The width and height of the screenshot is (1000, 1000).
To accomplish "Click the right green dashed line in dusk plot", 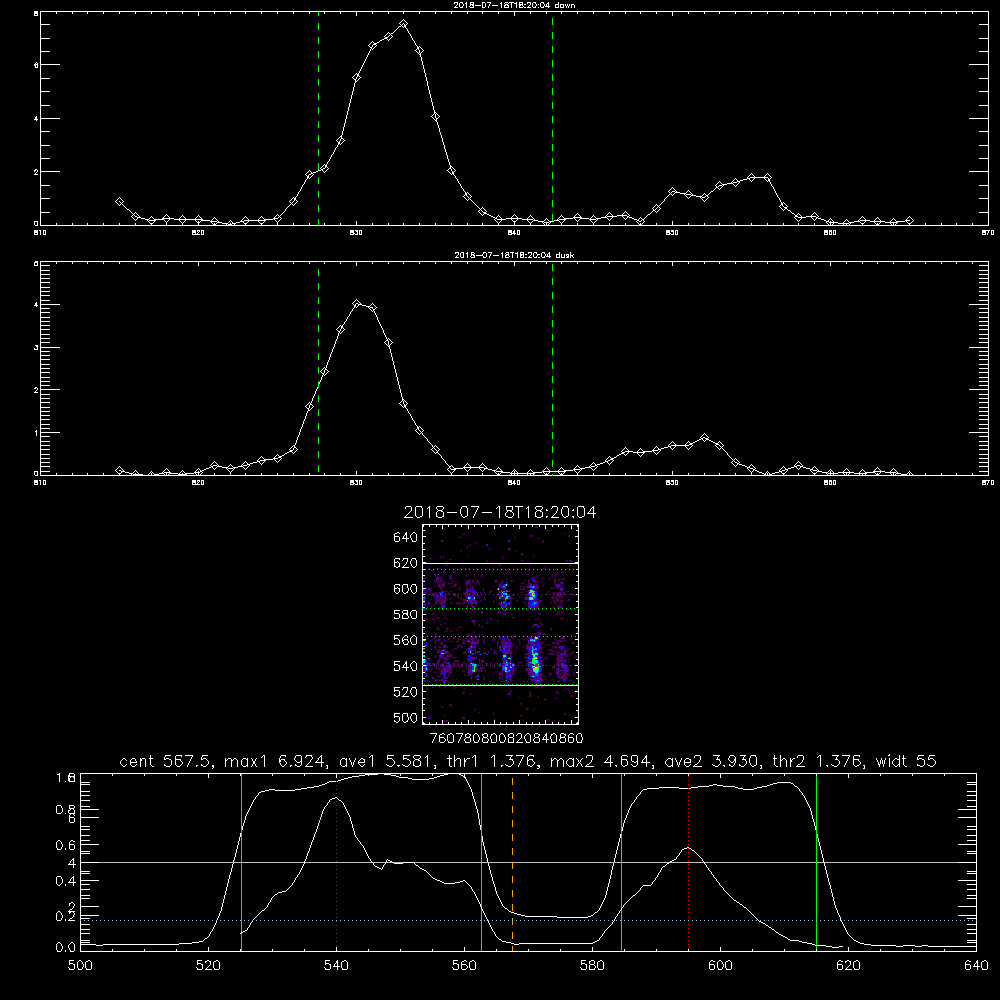I will [x=552, y=369].
